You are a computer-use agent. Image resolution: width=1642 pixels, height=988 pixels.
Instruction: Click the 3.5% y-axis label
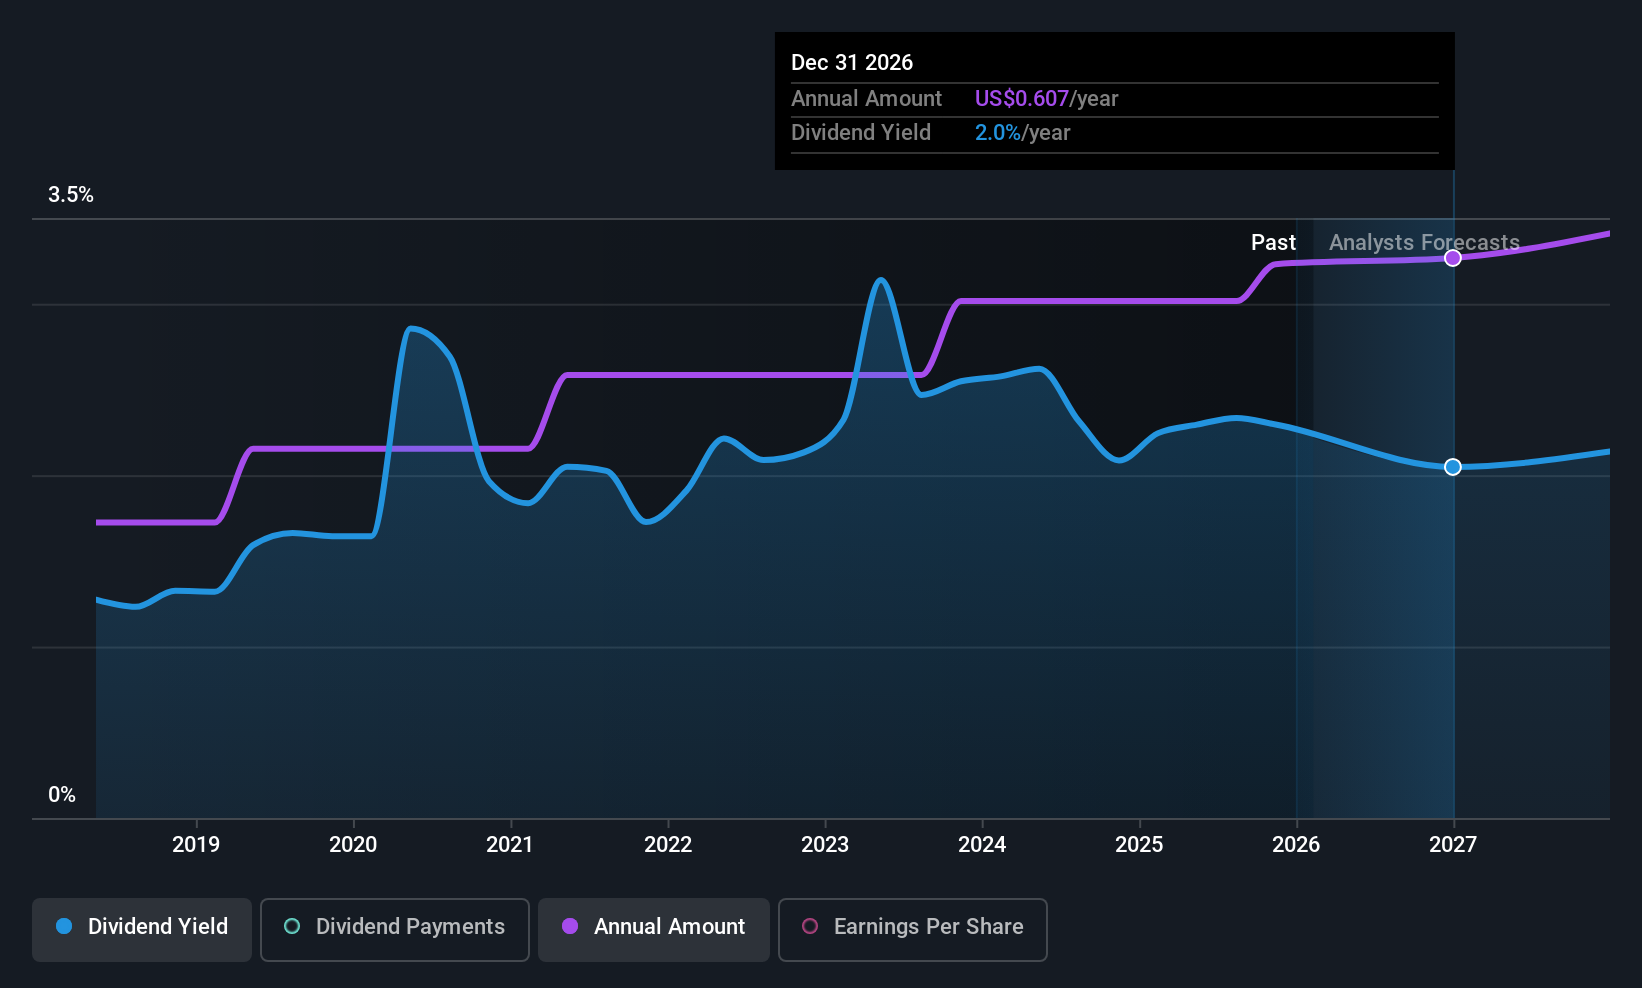coord(71,195)
